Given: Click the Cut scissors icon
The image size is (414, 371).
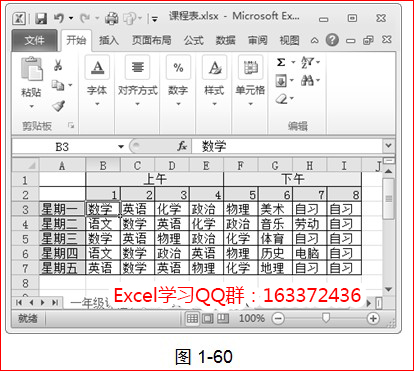Looking at the screenshot, I should coord(58,65).
